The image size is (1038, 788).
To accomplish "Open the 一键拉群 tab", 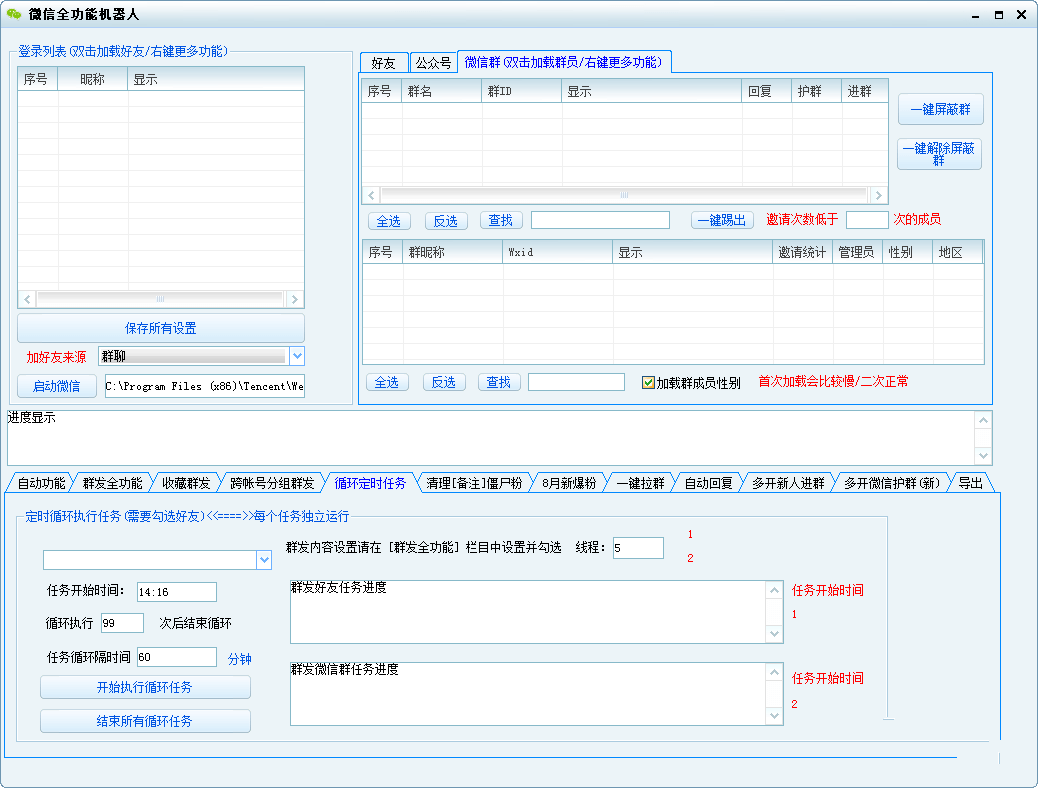I will [x=640, y=483].
